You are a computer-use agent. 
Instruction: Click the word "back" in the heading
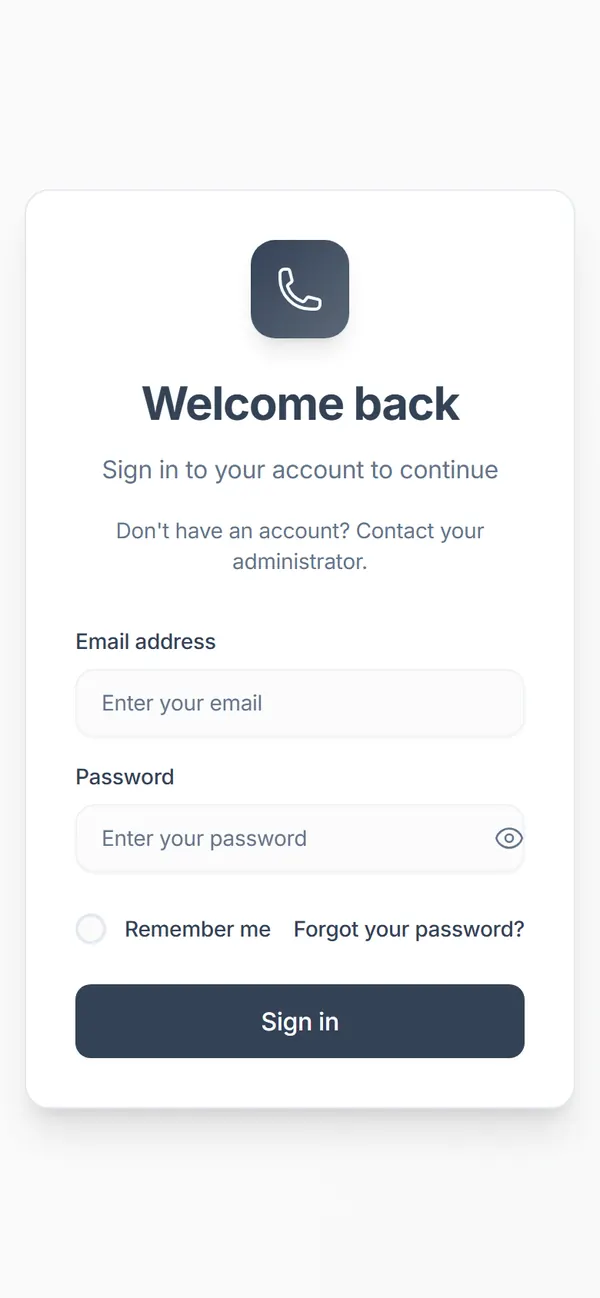(407, 404)
